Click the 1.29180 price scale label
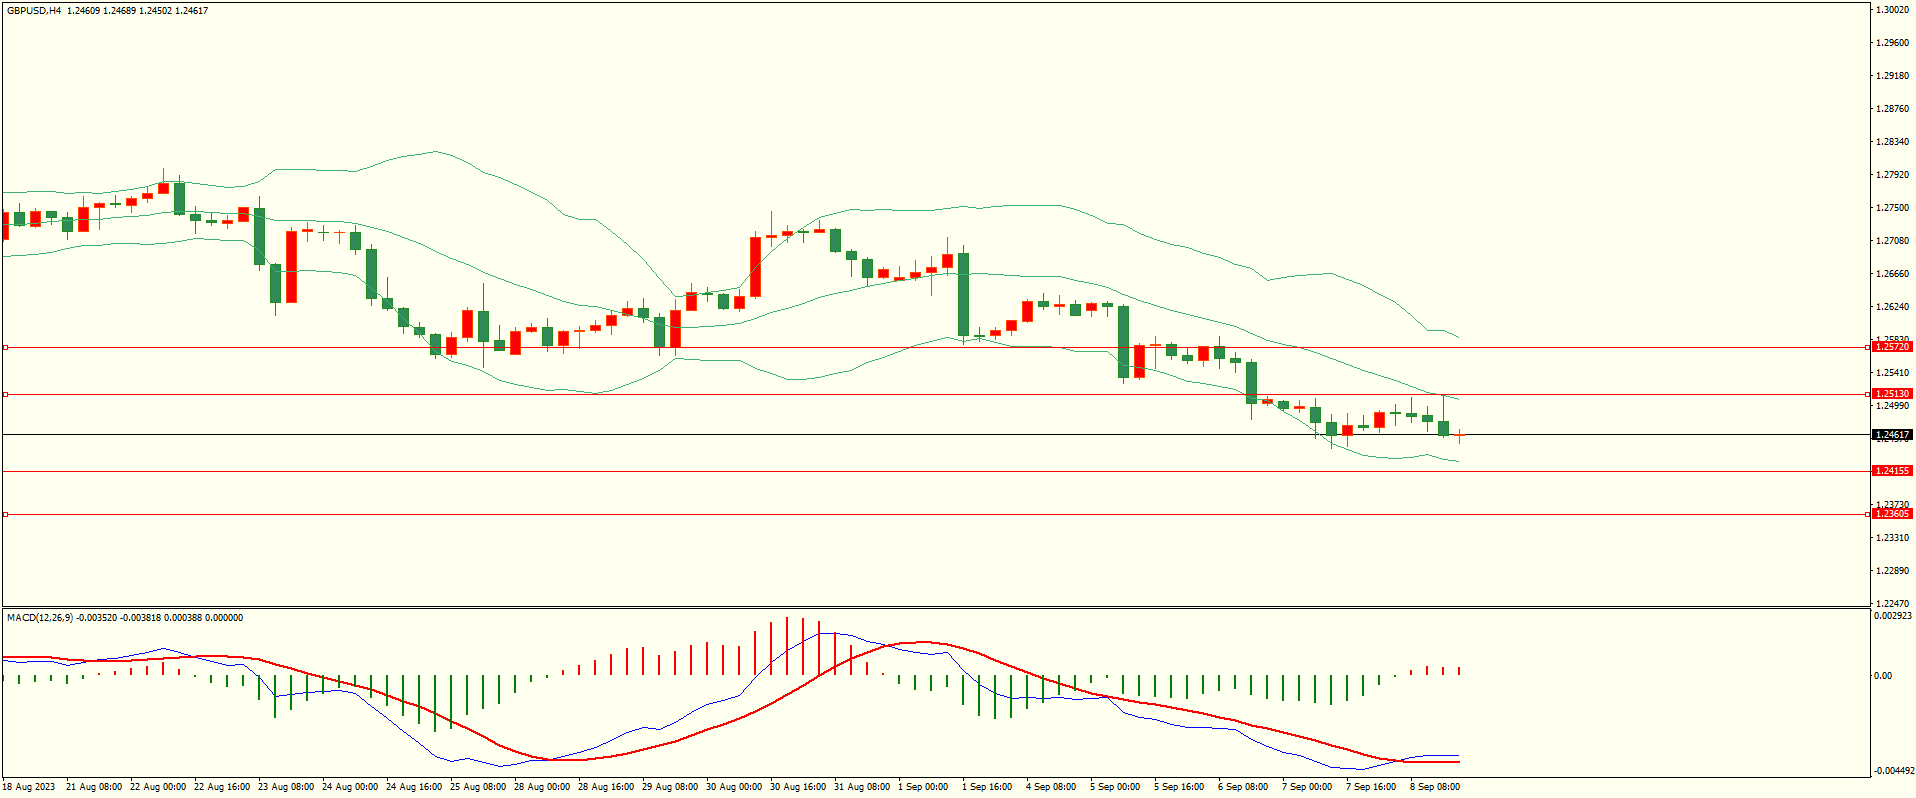This screenshot has width=1916, height=798. [x=1892, y=76]
